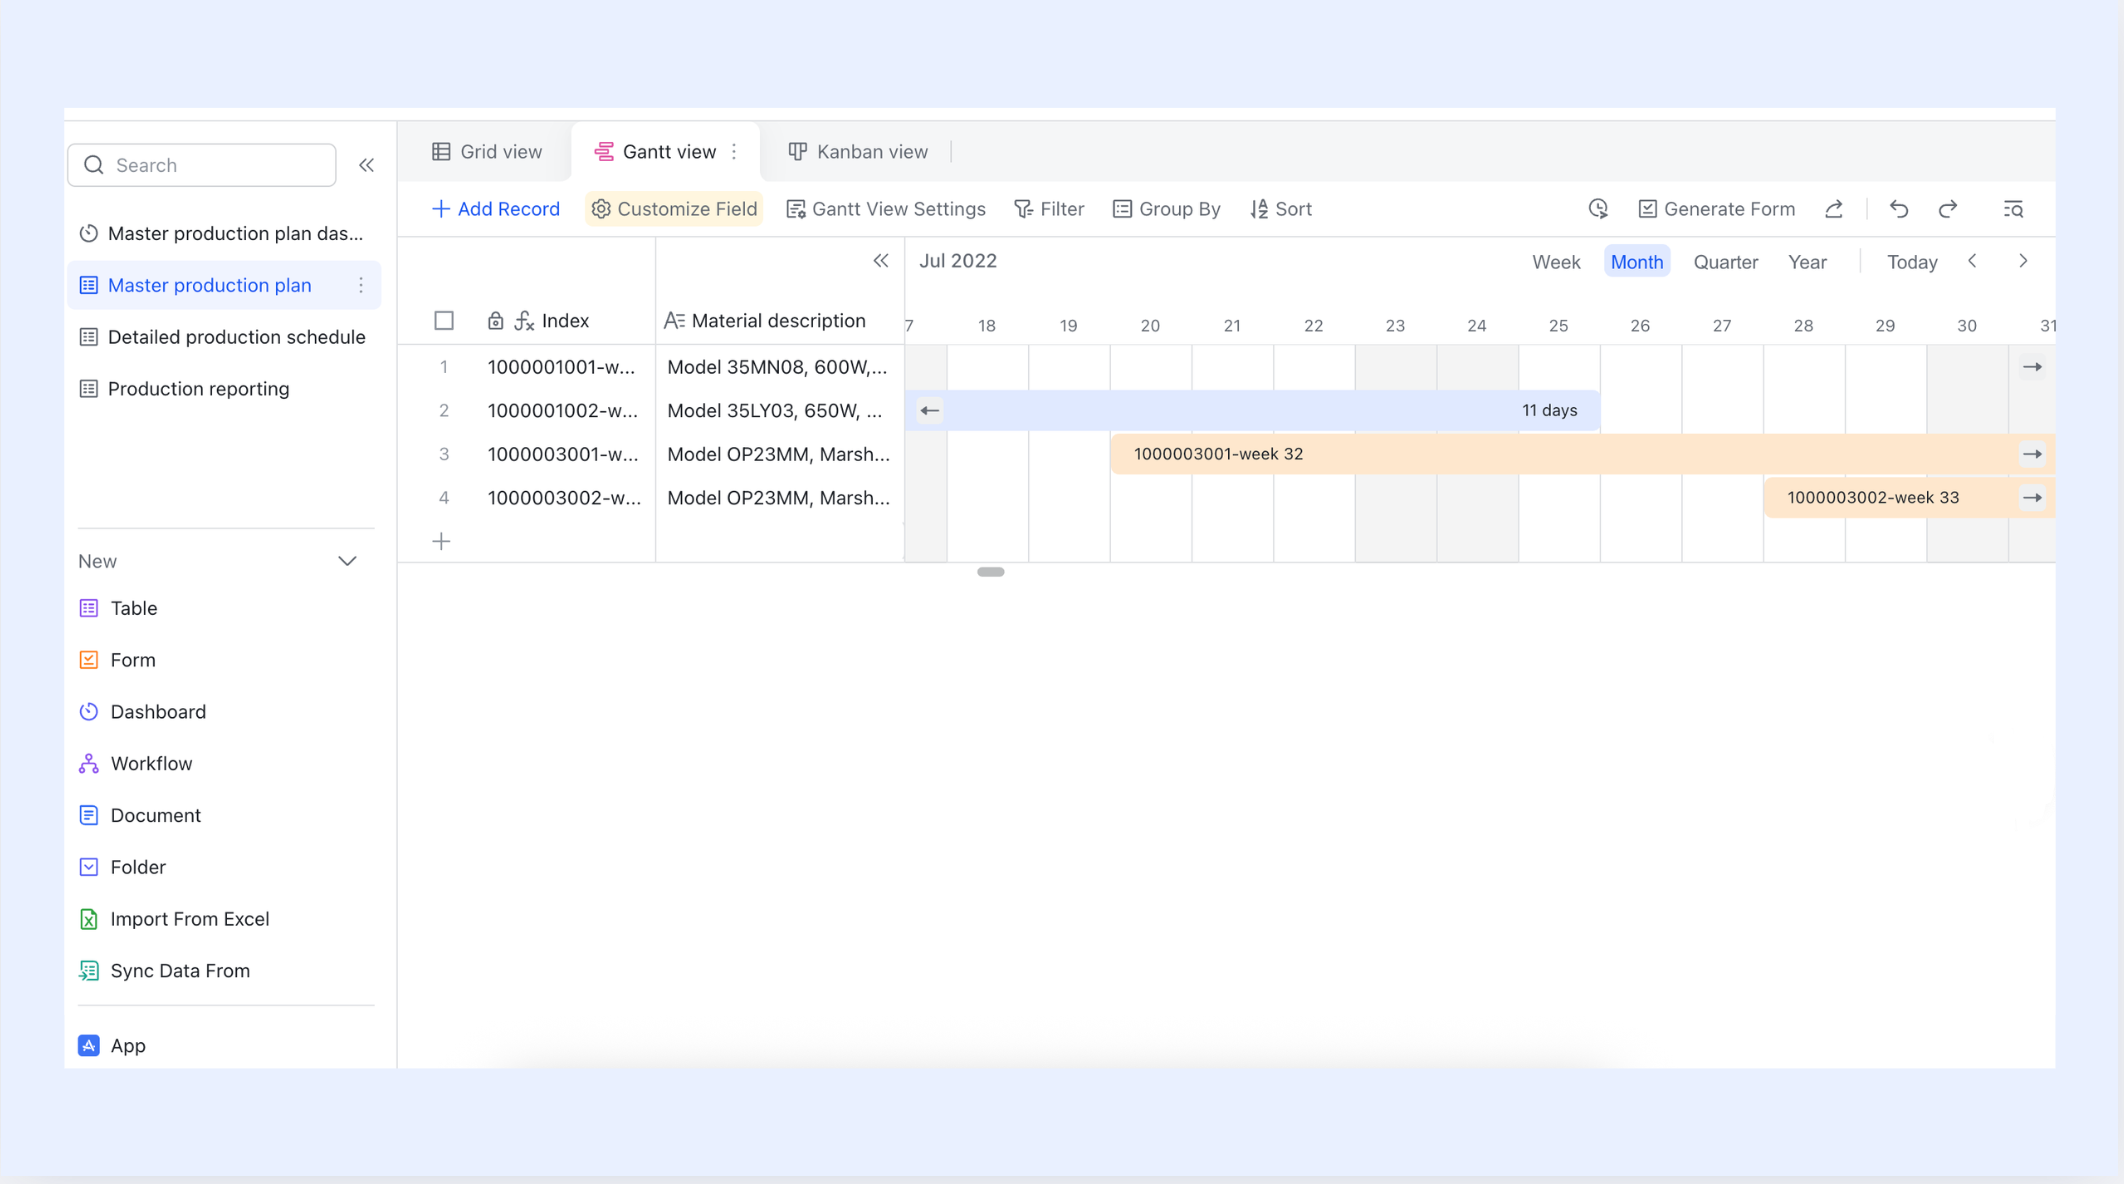
Task: Create a new Table
Action: [118, 608]
